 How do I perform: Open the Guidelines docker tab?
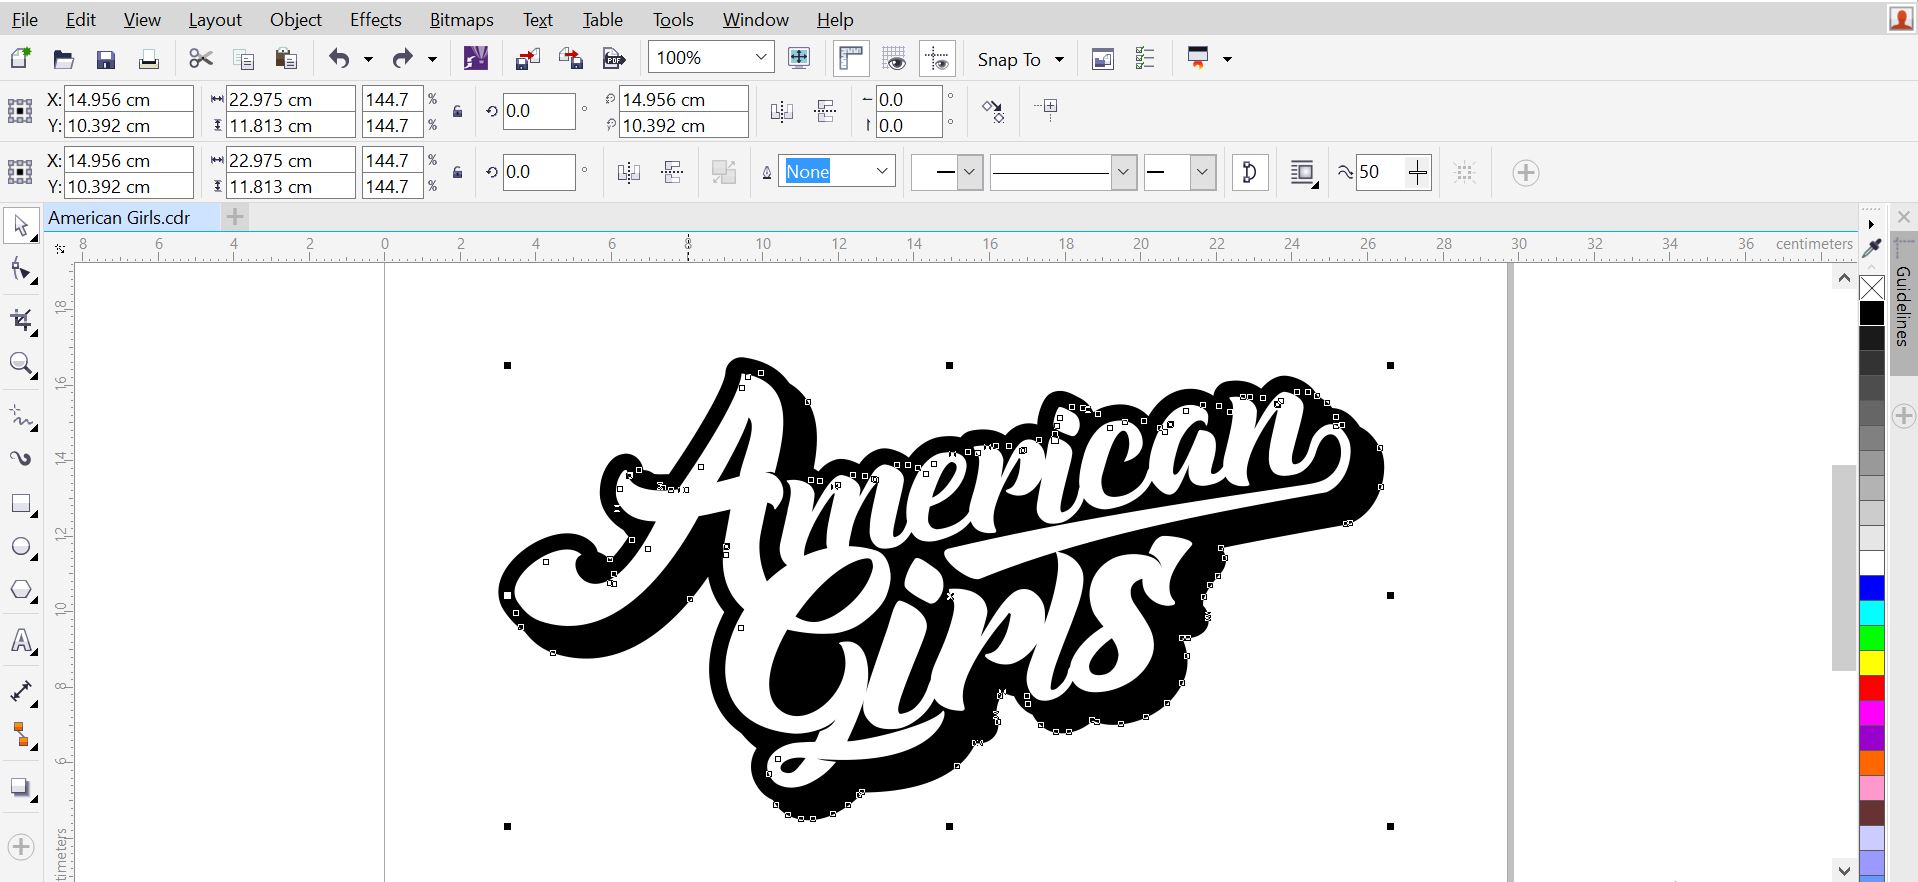(x=1902, y=305)
